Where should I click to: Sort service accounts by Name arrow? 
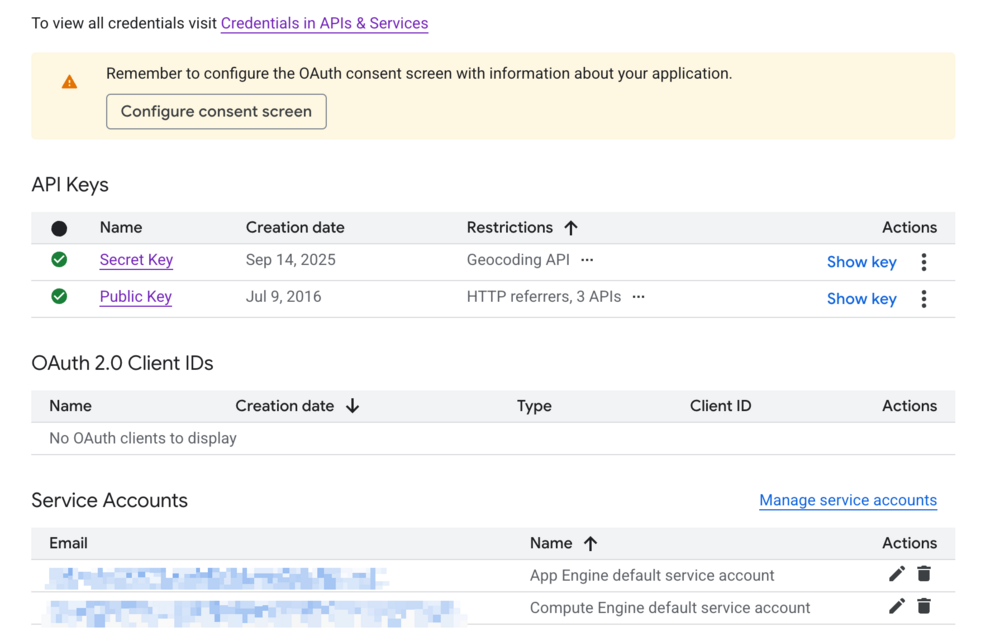point(591,543)
